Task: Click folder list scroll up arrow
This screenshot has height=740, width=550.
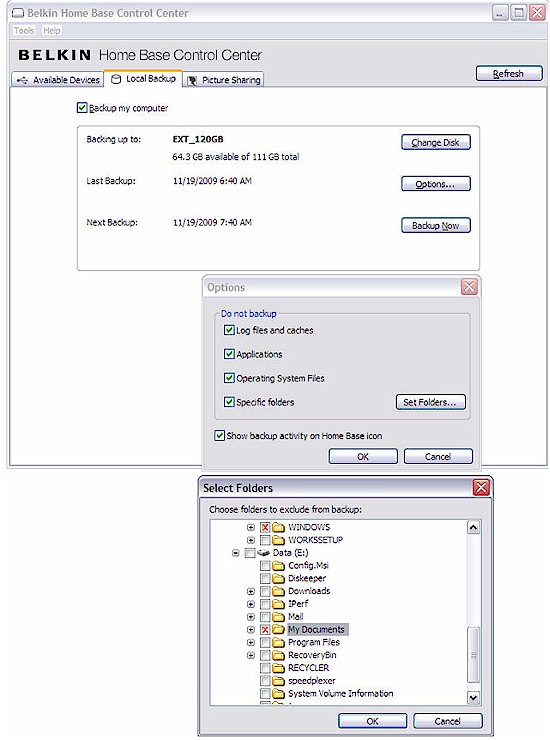Action: click(x=474, y=527)
